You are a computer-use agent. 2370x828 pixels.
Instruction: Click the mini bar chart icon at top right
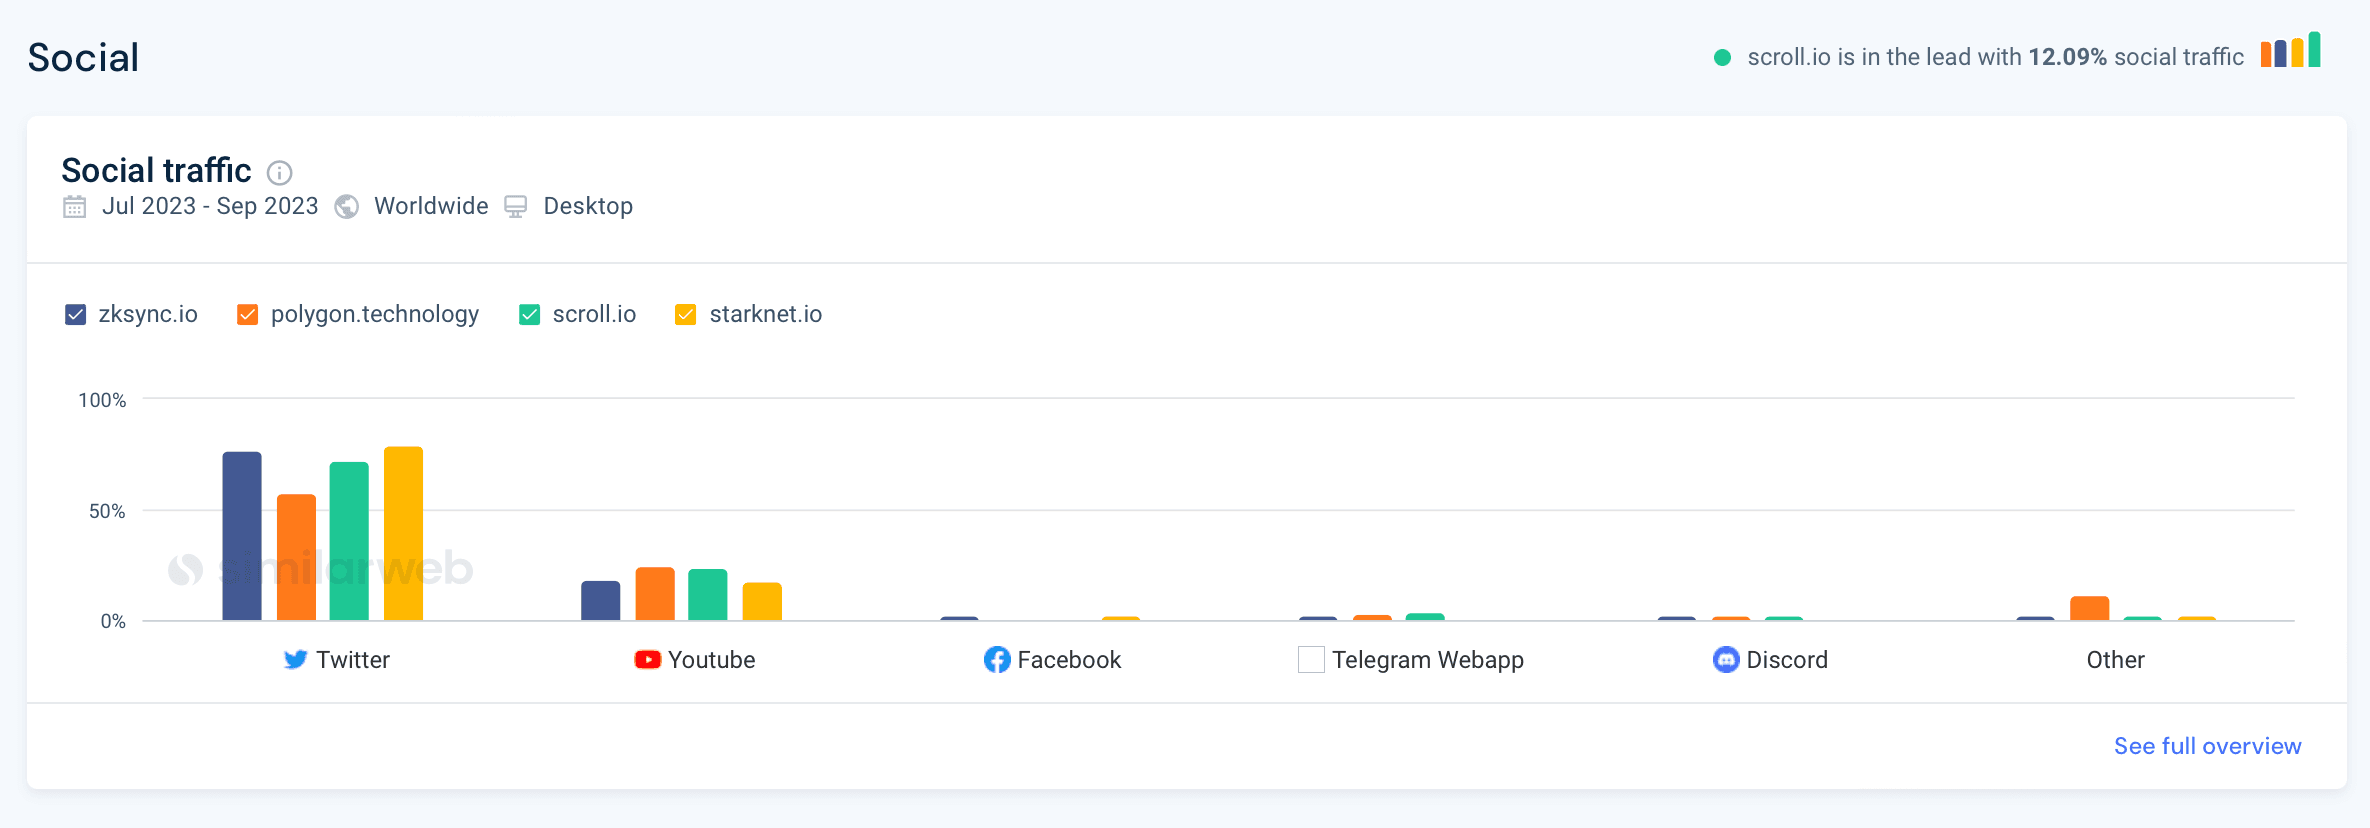coord(2291,50)
